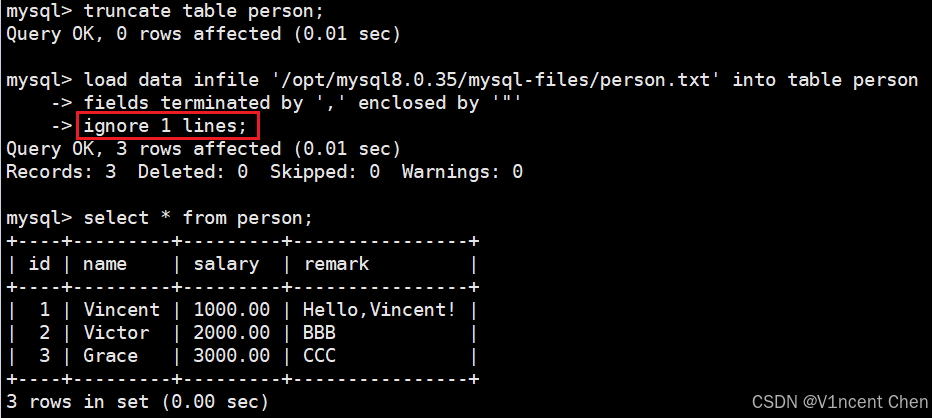Click the 'id' column header
The width and height of the screenshot is (933, 418).
point(39,264)
